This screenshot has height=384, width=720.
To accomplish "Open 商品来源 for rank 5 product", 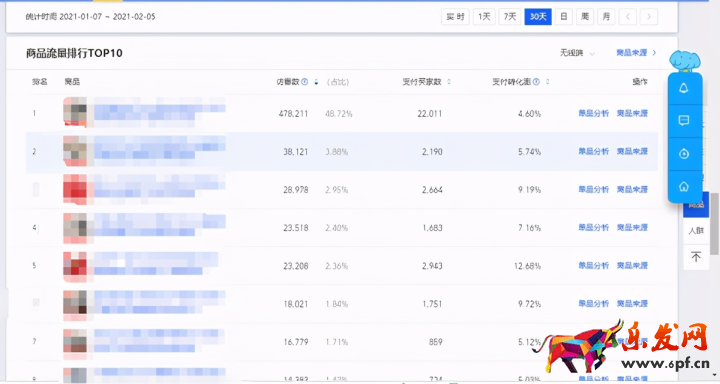I will (632, 265).
